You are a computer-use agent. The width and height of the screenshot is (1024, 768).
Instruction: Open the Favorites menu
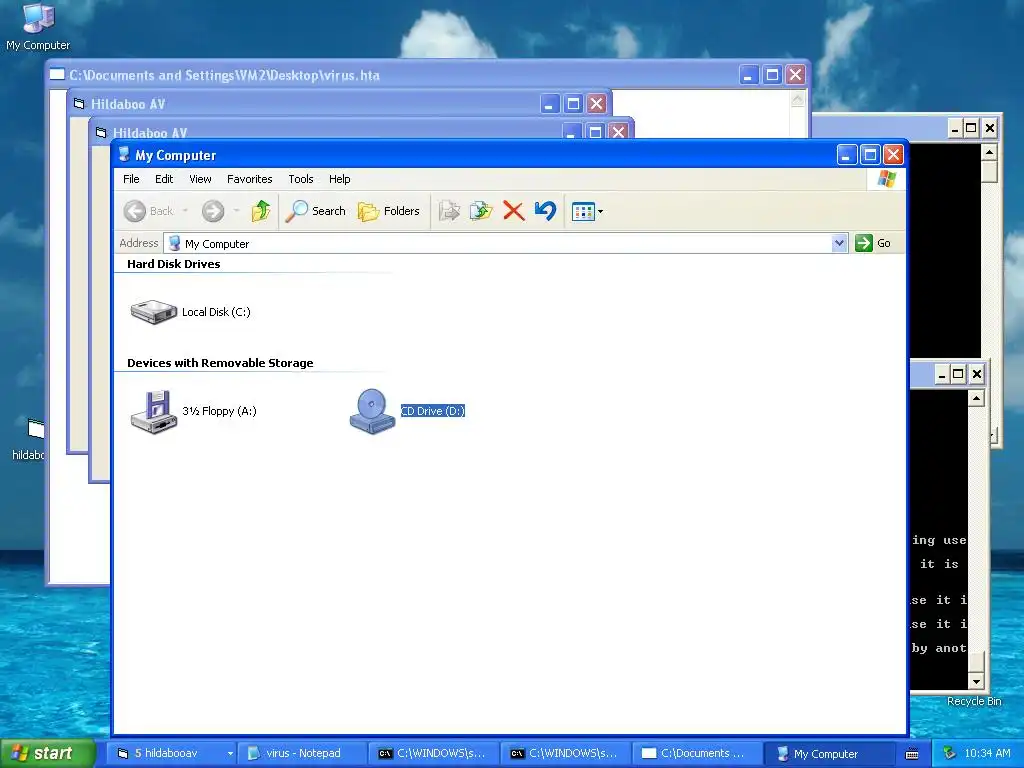(249, 179)
